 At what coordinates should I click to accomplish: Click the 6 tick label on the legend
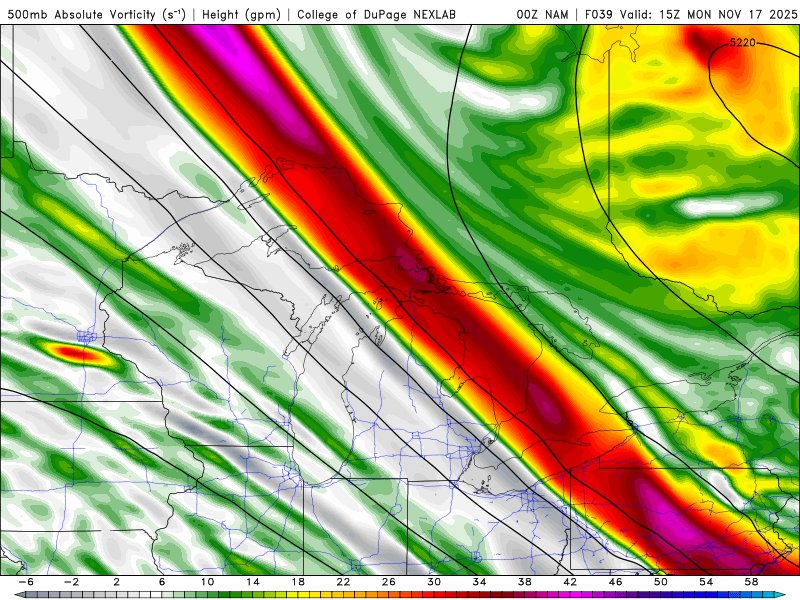point(162,582)
